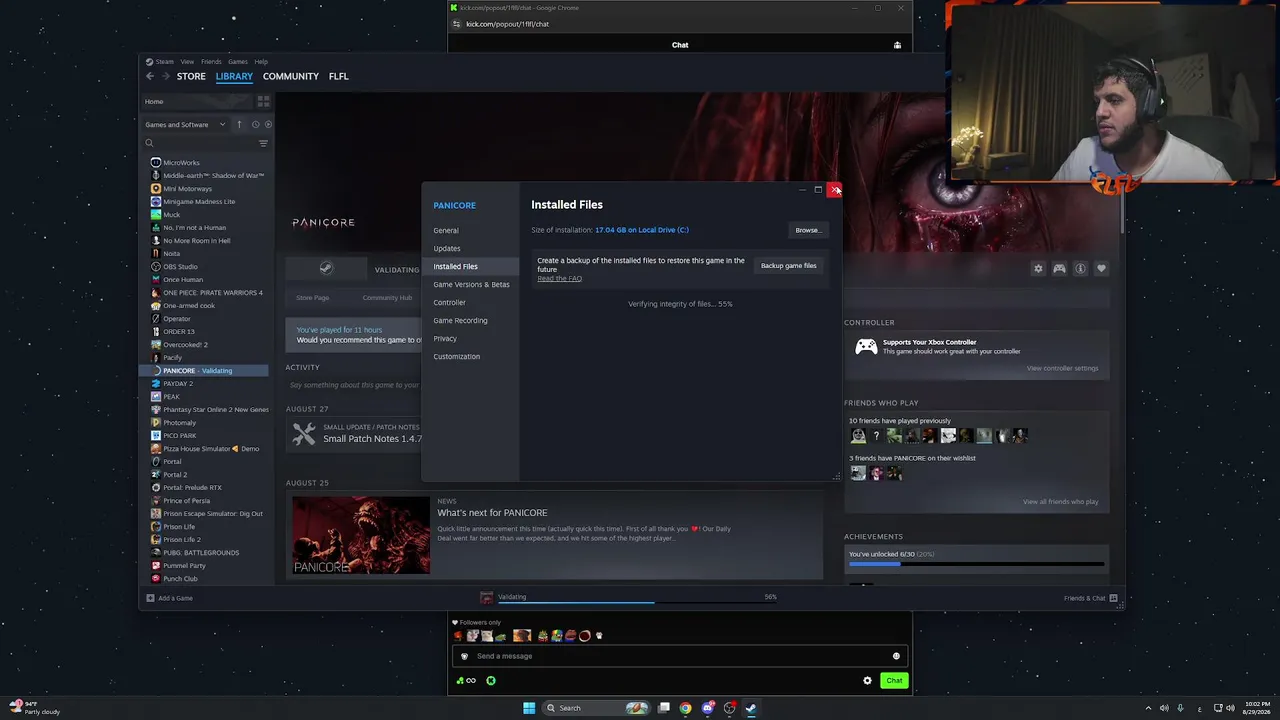Toggle PANICORE favorite heart icon
Image resolution: width=1280 pixels, height=720 pixels.
pyautogui.click(x=1101, y=268)
